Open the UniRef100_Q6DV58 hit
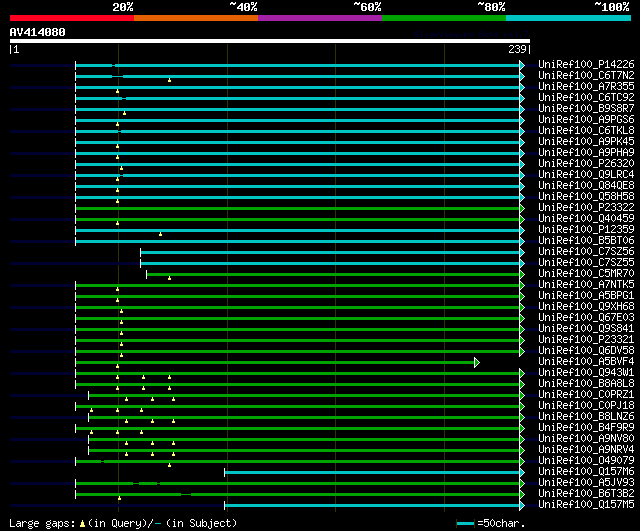 coord(586,351)
